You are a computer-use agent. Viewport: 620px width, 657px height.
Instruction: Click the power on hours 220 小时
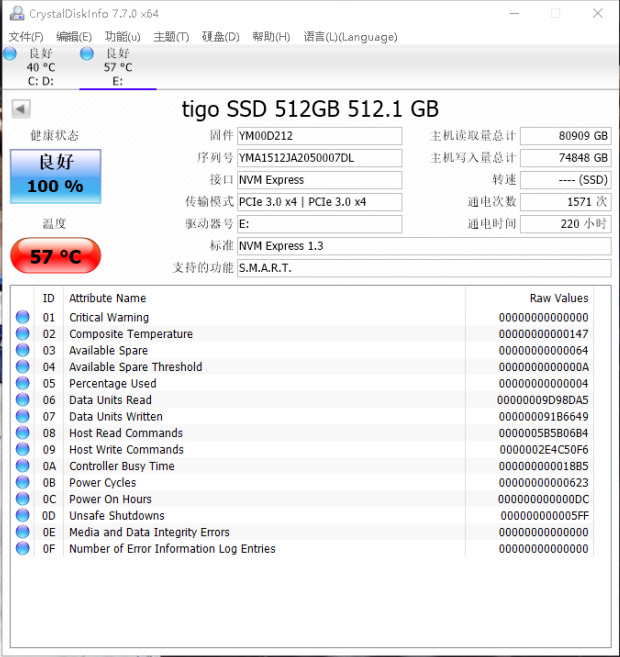pos(566,224)
